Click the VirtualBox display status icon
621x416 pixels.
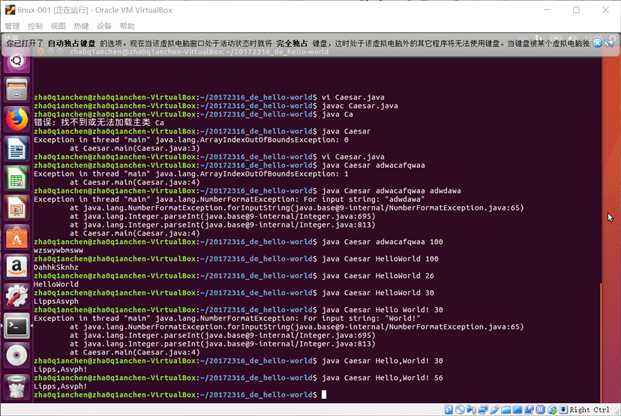pyautogui.click(x=517, y=410)
